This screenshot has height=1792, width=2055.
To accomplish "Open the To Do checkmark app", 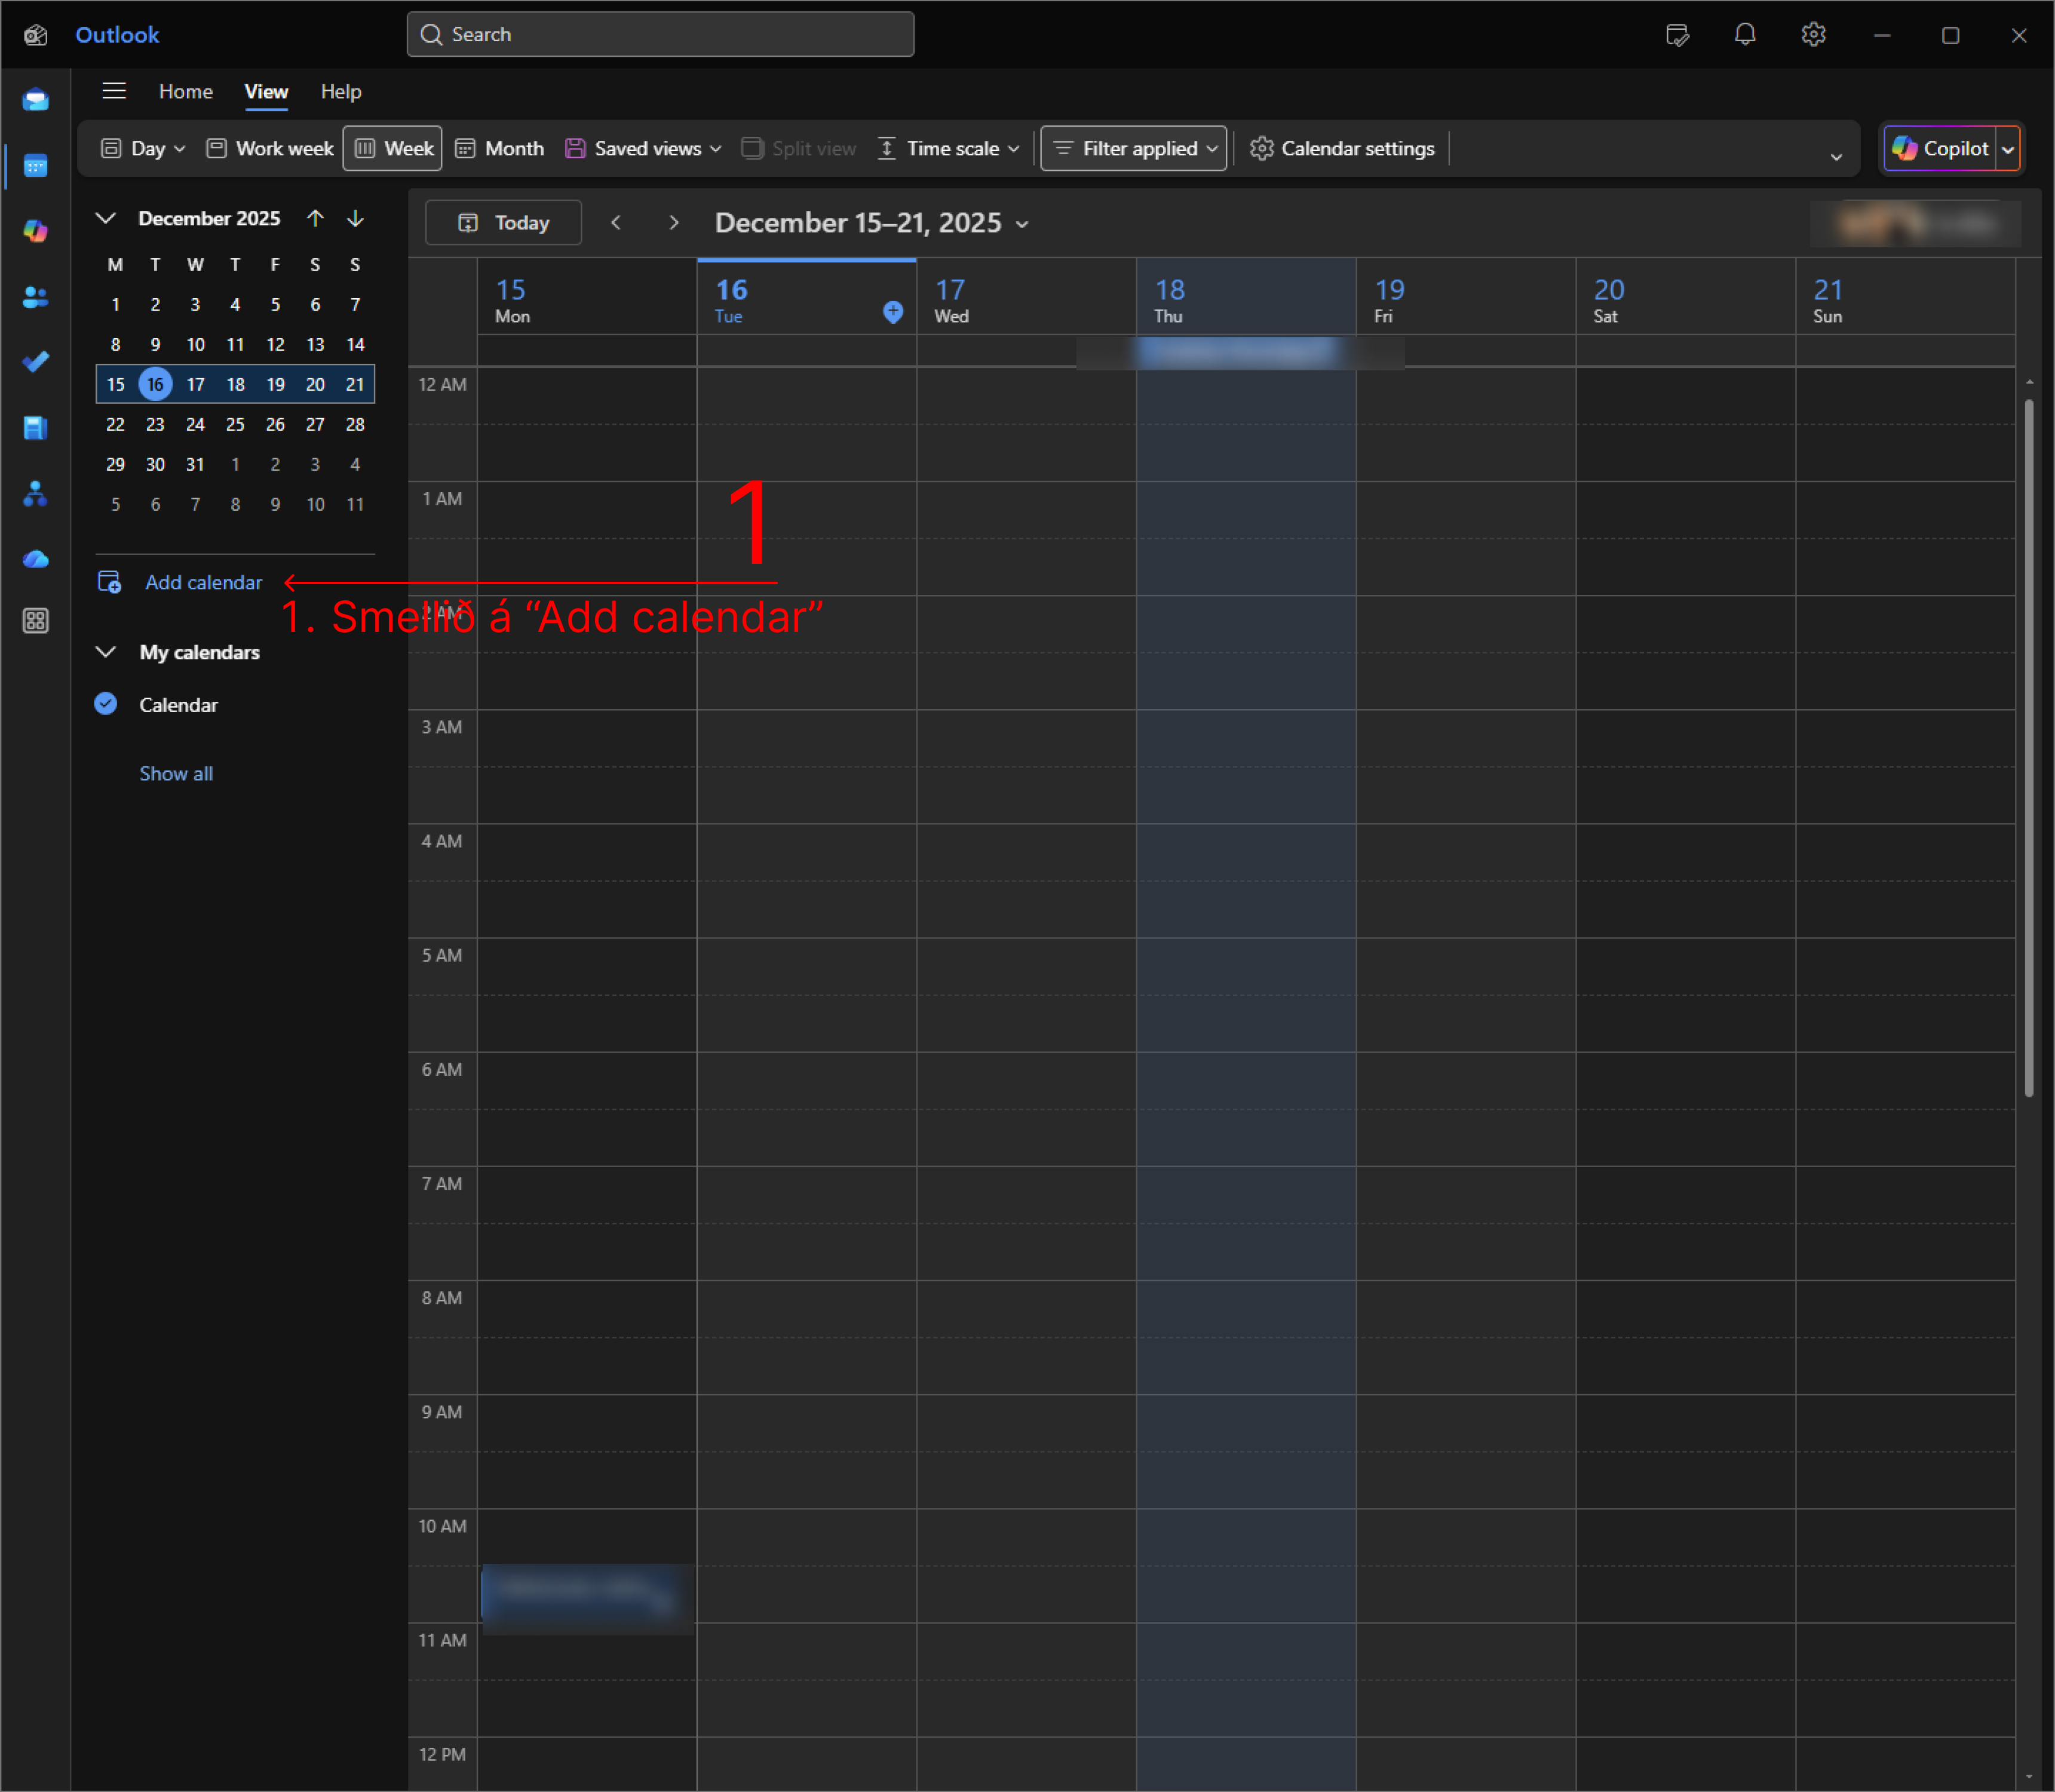I will coord(36,362).
